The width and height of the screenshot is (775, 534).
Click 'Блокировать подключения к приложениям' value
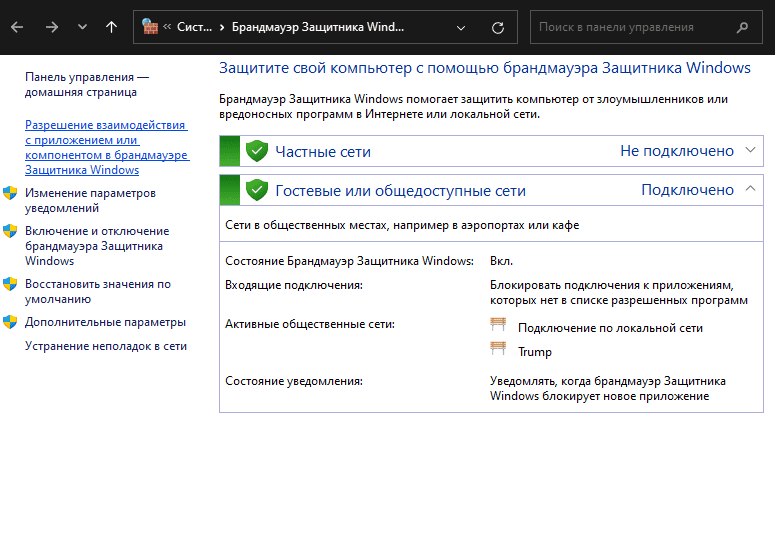tap(619, 293)
